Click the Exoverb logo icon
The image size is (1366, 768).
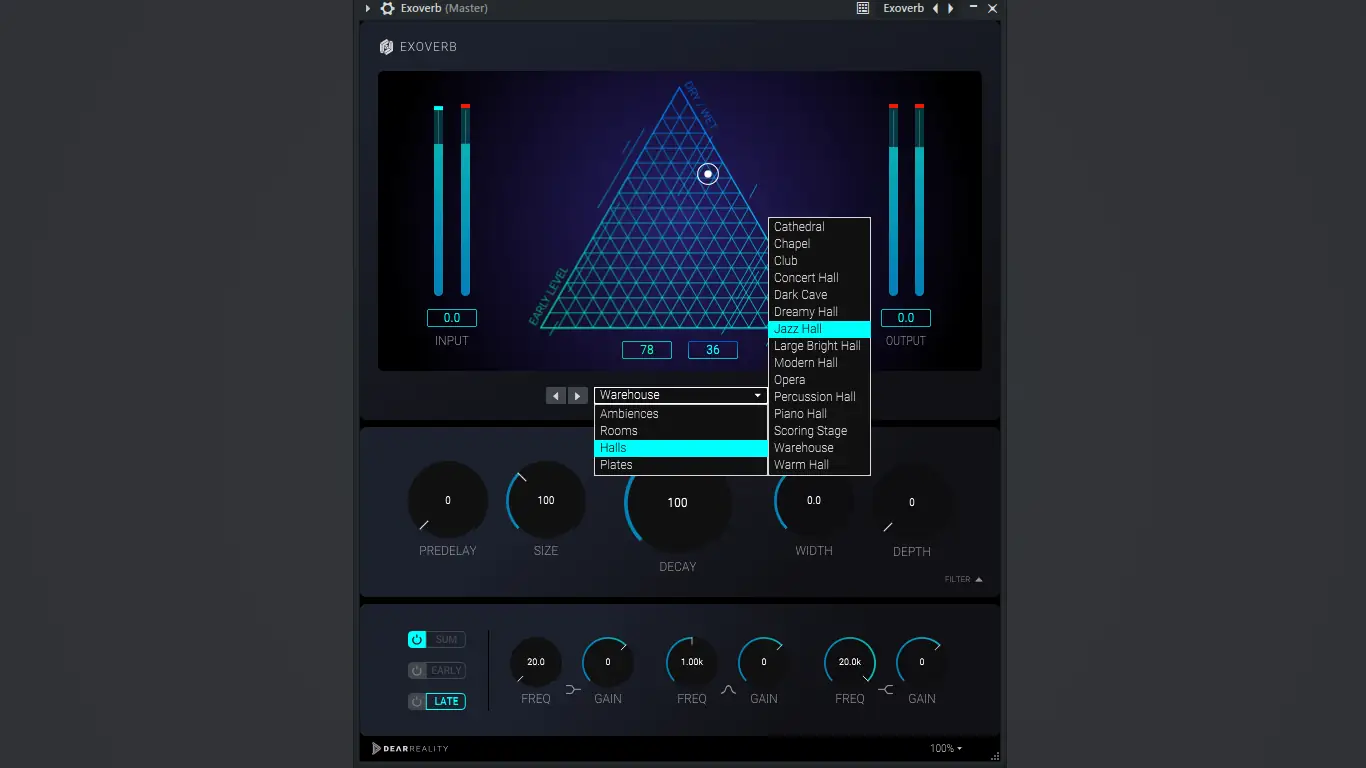pyautogui.click(x=386, y=47)
